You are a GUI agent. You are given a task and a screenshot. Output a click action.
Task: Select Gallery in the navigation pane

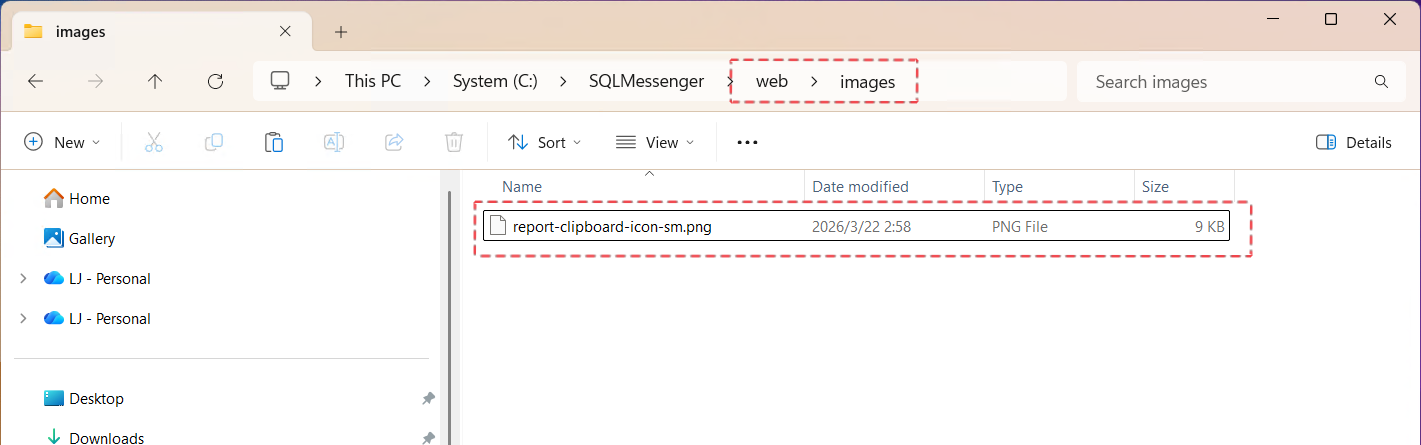(x=91, y=239)
